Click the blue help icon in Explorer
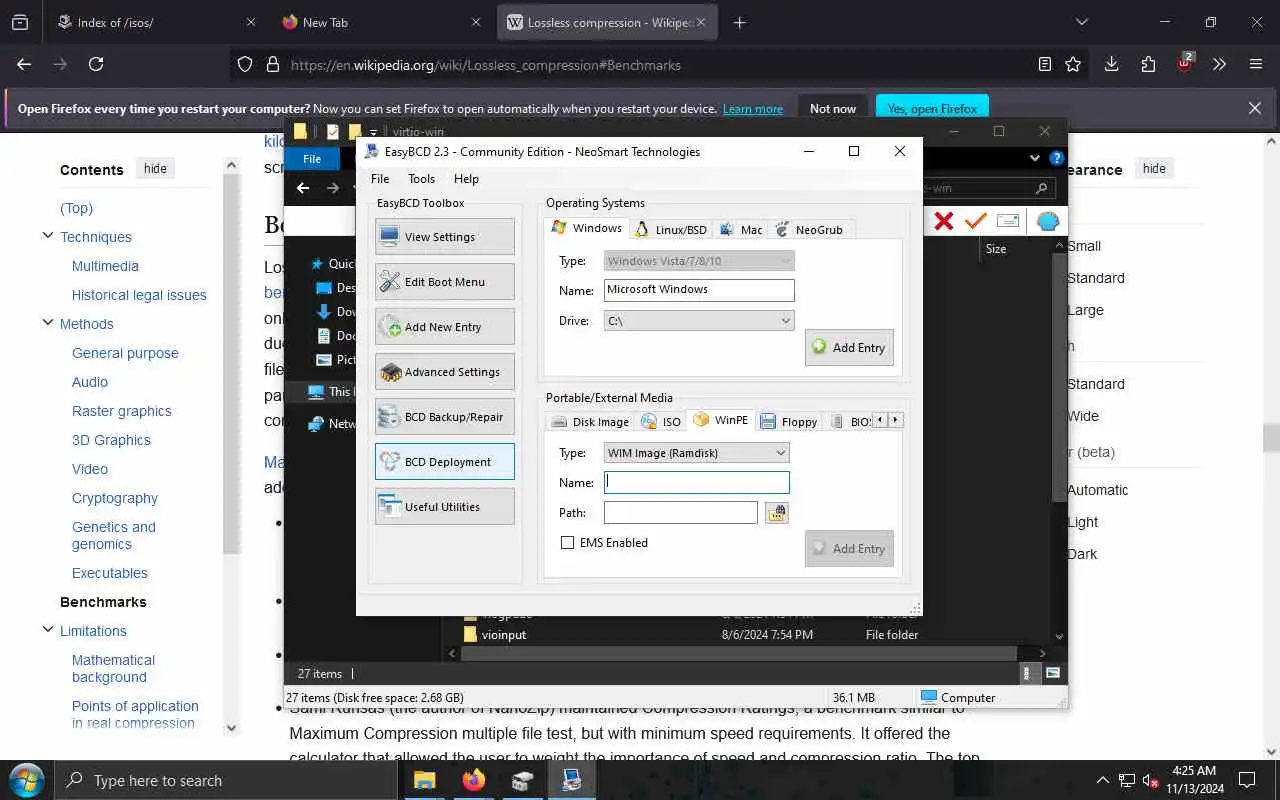The image size is (1280, 800). point(1056,158)
